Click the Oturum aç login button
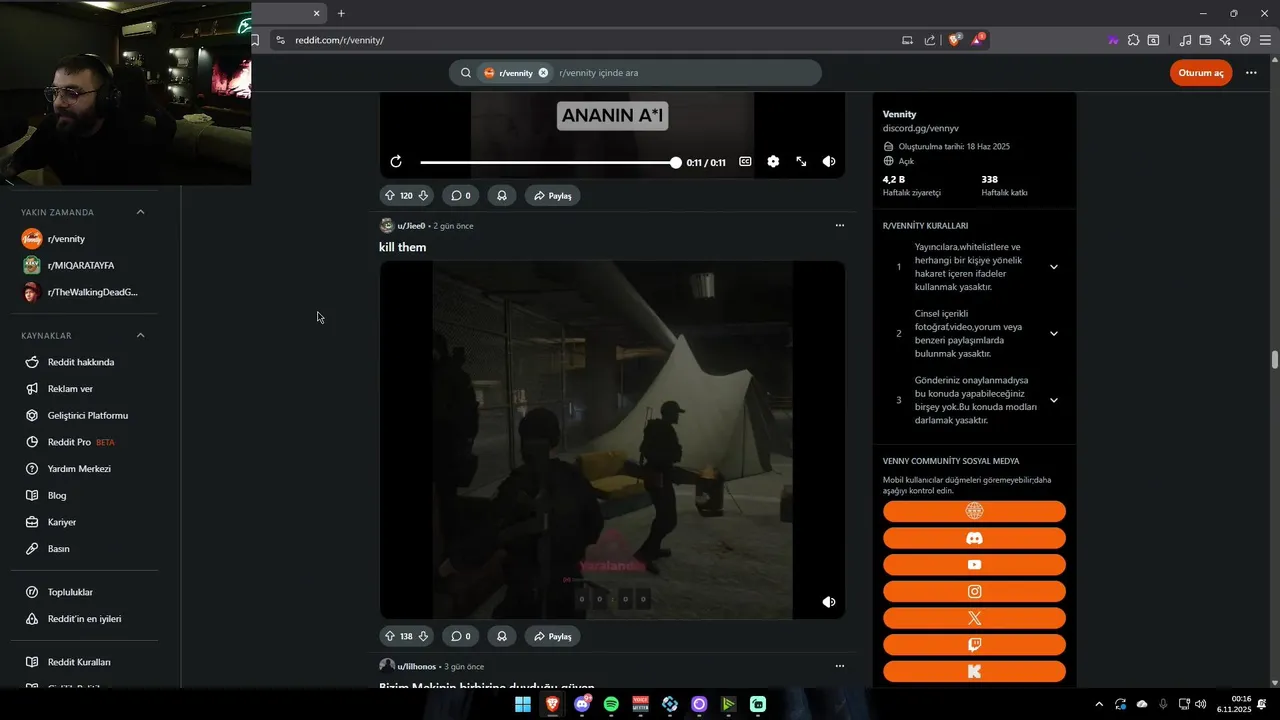 [x=1201, y=73]
